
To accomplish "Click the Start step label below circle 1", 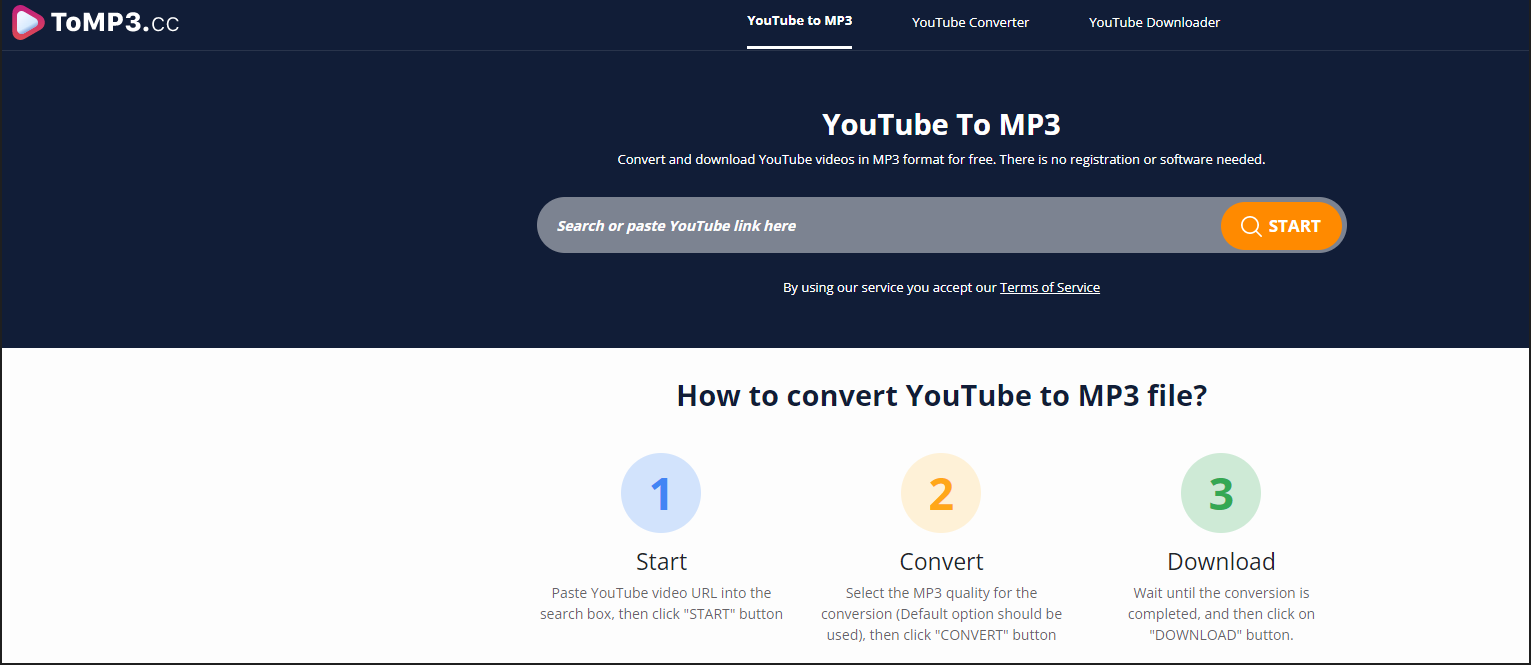I will click(661, 561).
